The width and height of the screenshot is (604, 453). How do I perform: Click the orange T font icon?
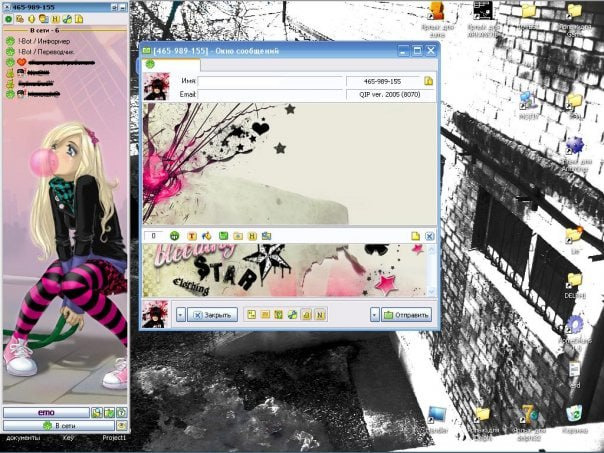tap(192, 236)
